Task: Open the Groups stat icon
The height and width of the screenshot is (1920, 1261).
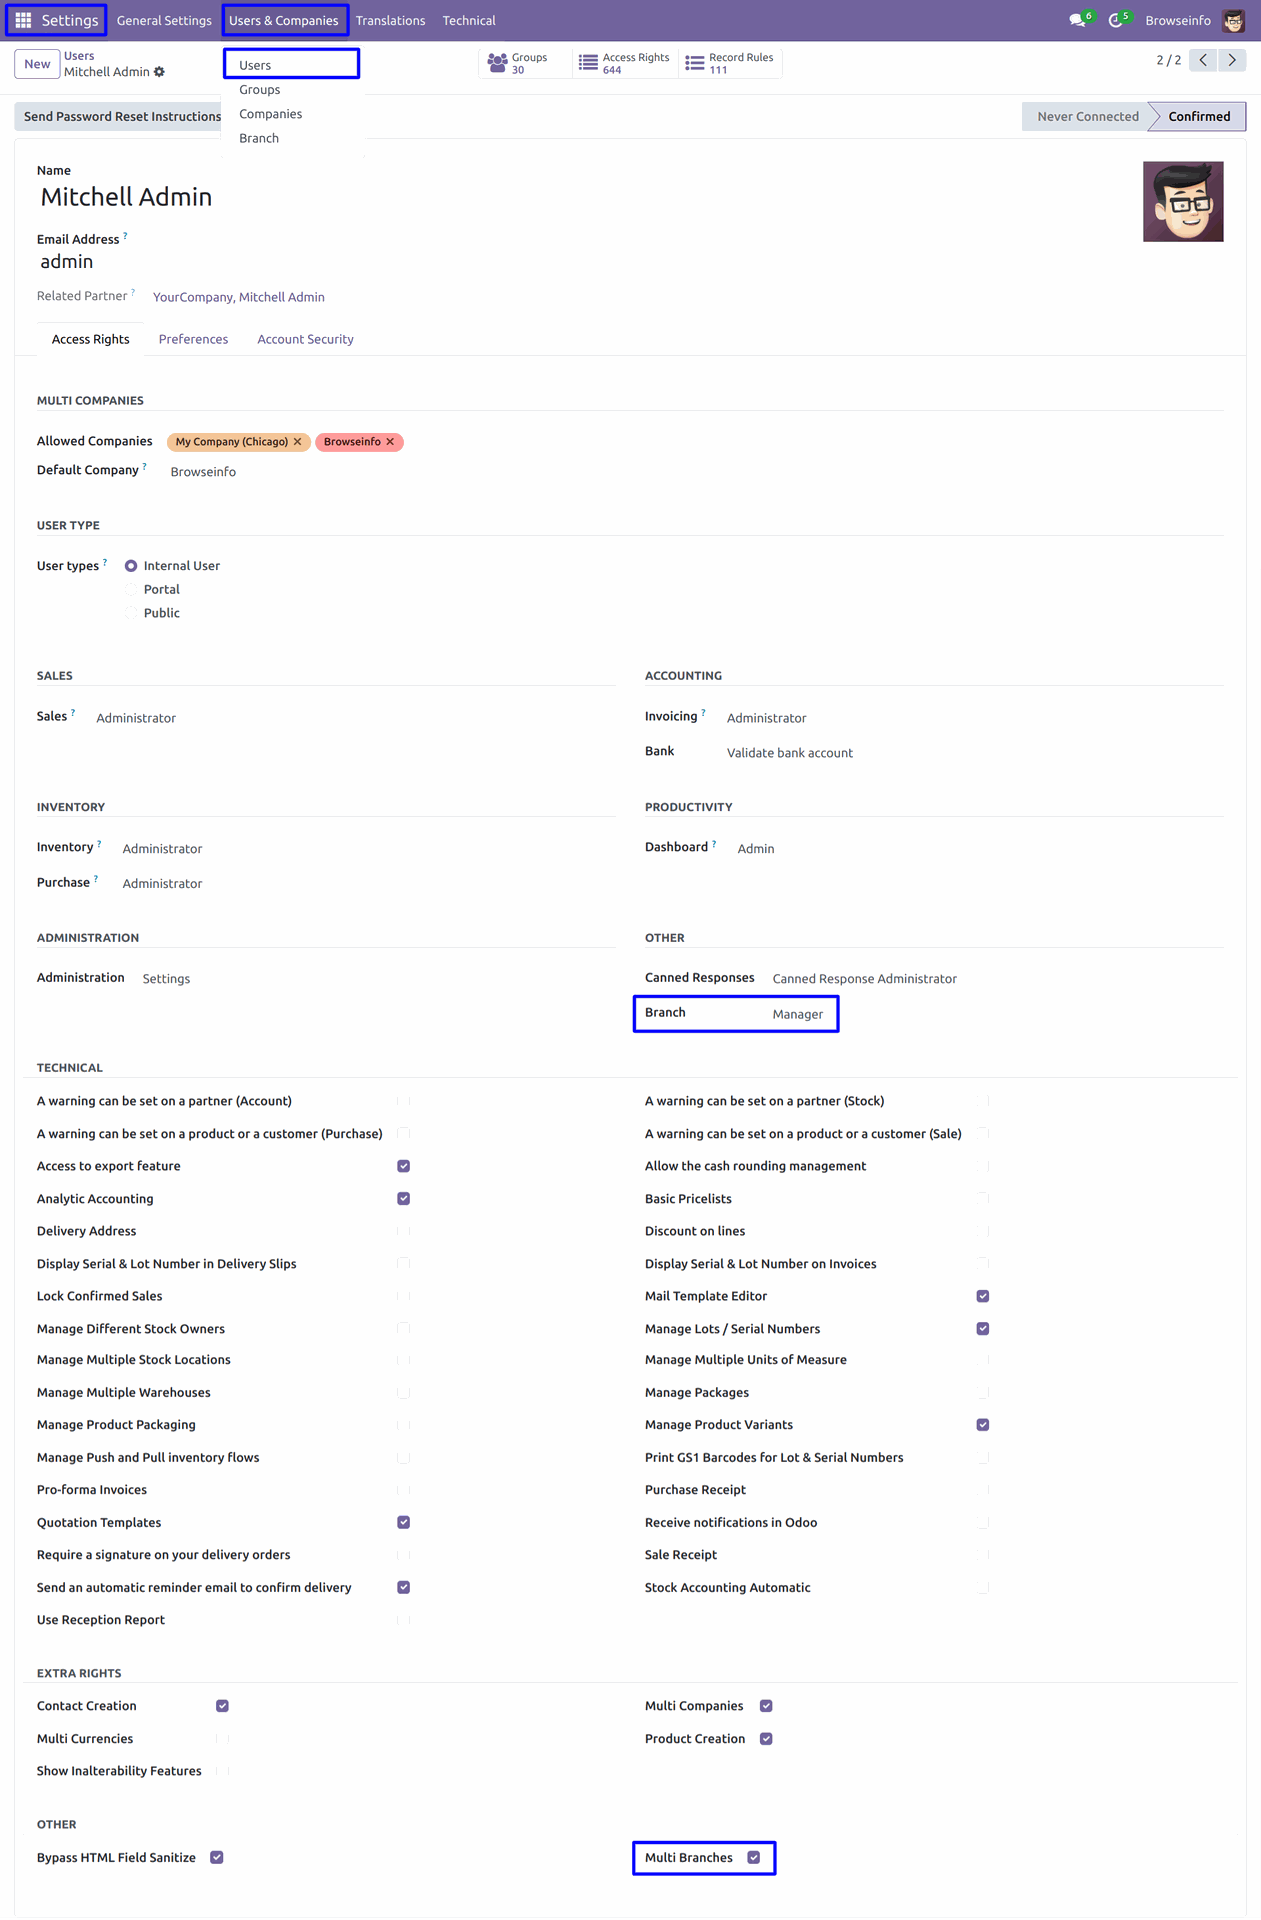Action: (497, 64)
